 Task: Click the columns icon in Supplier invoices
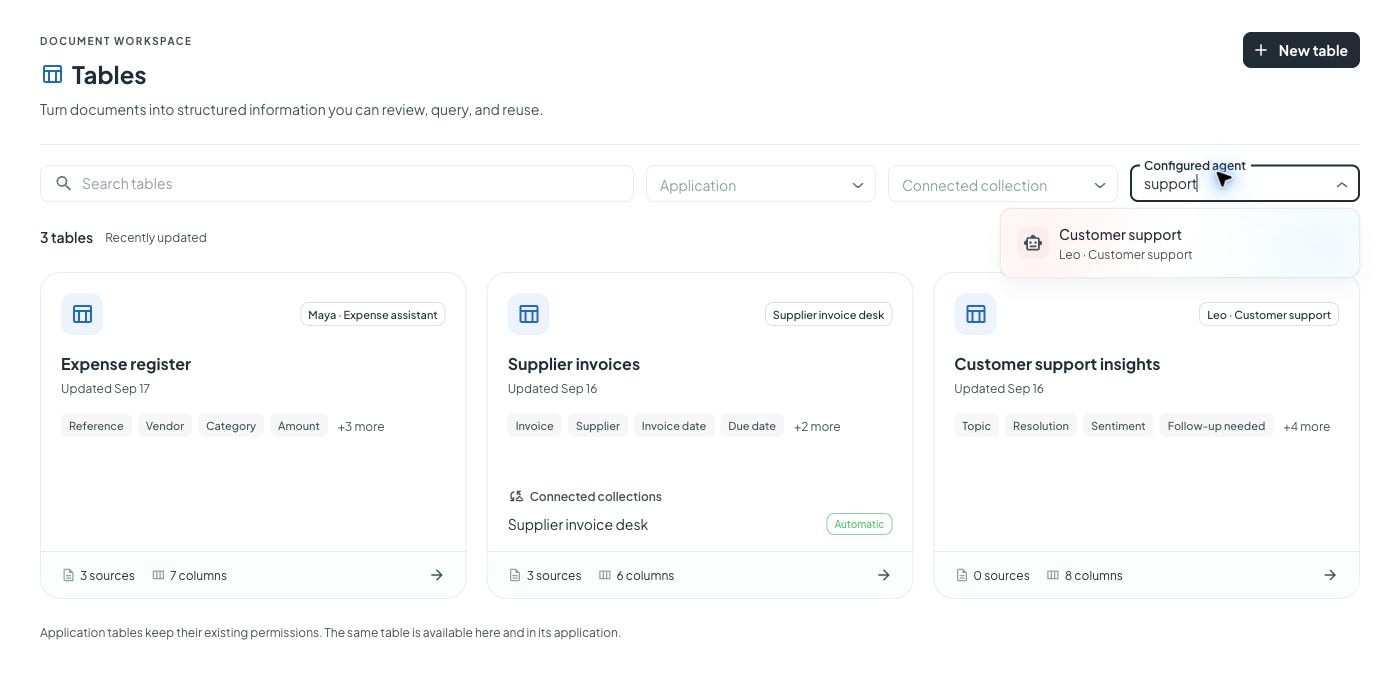(x=605, y=575)
